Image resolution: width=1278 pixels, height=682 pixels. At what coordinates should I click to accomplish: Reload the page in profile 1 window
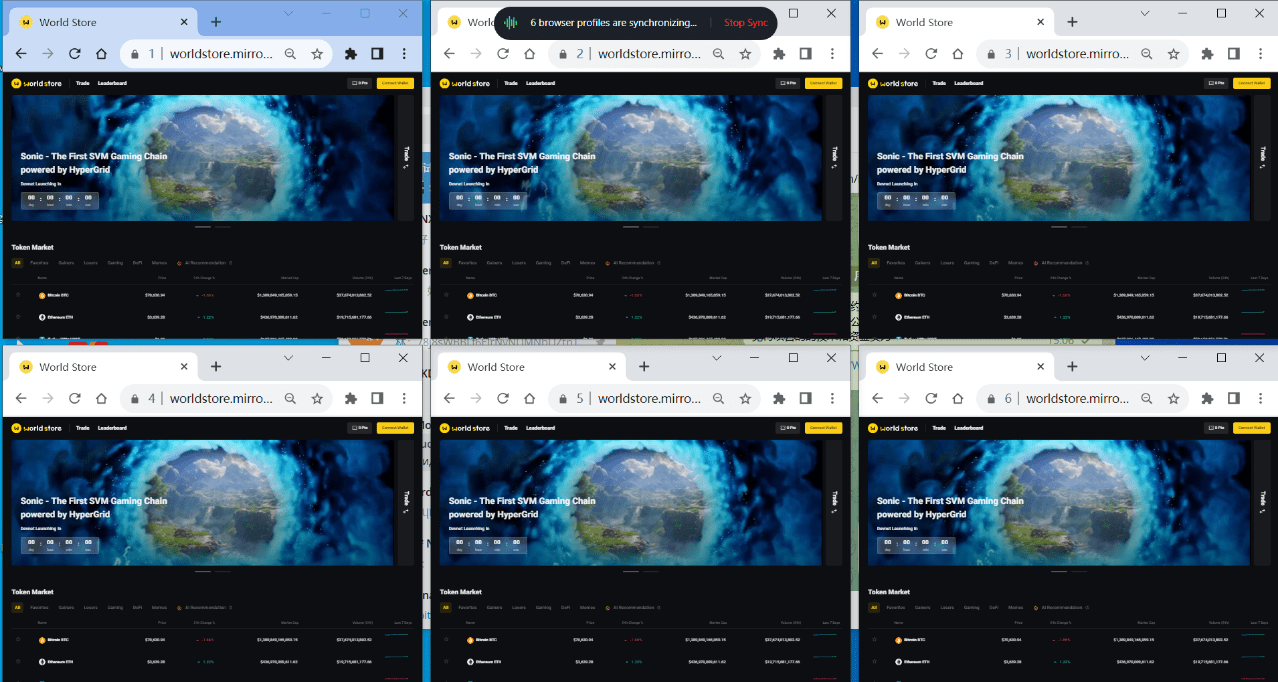coord(74,54)
